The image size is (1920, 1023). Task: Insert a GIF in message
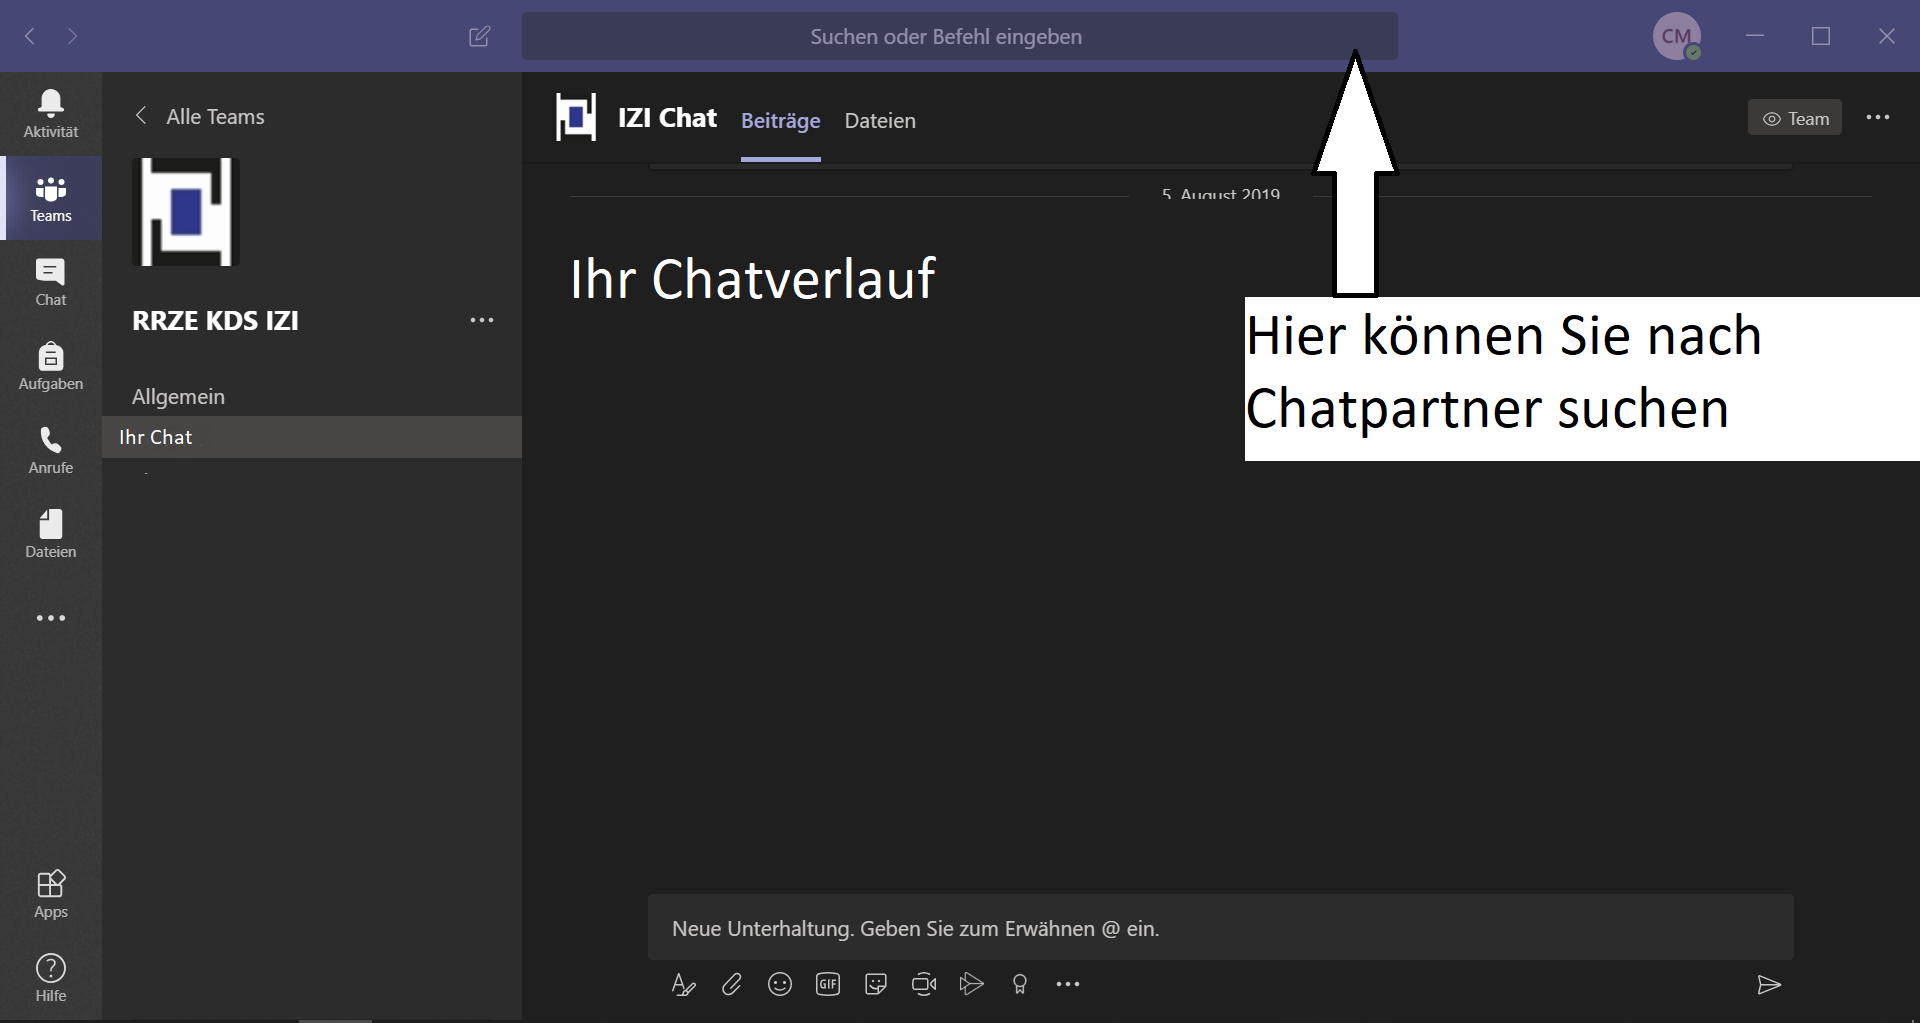(827, 985)
